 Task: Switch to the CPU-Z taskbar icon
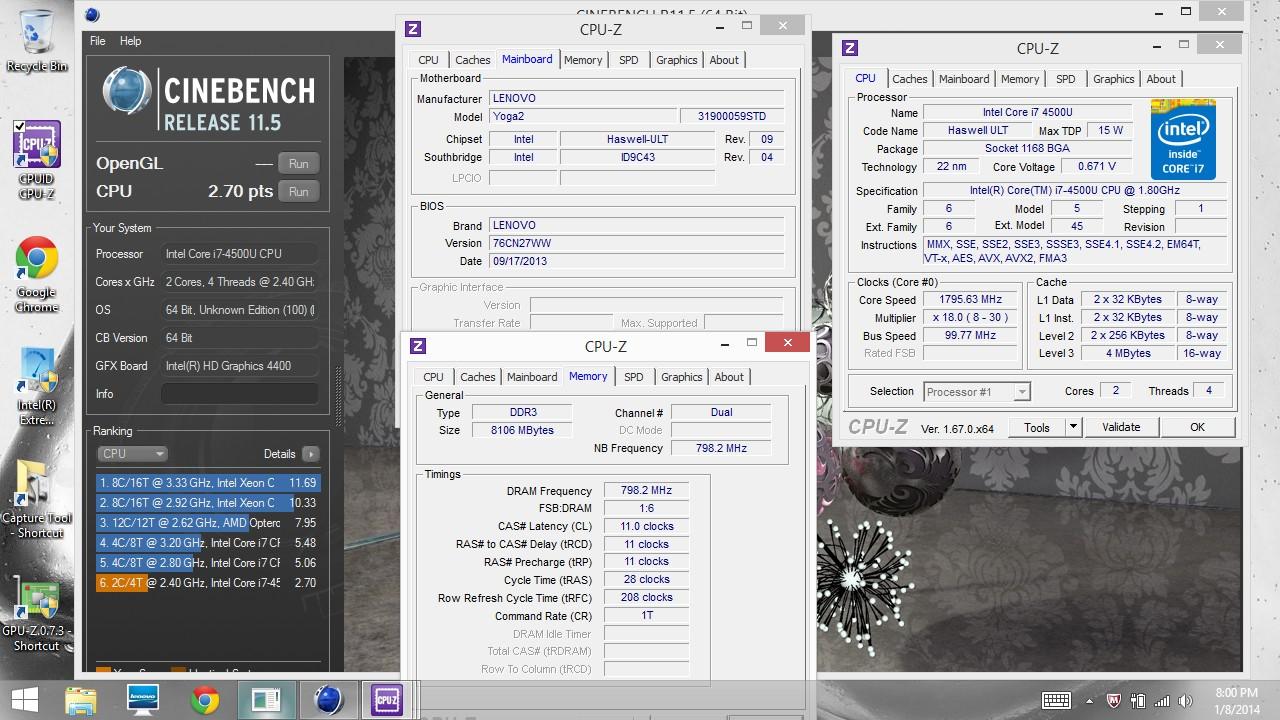(x=387, y=699)
